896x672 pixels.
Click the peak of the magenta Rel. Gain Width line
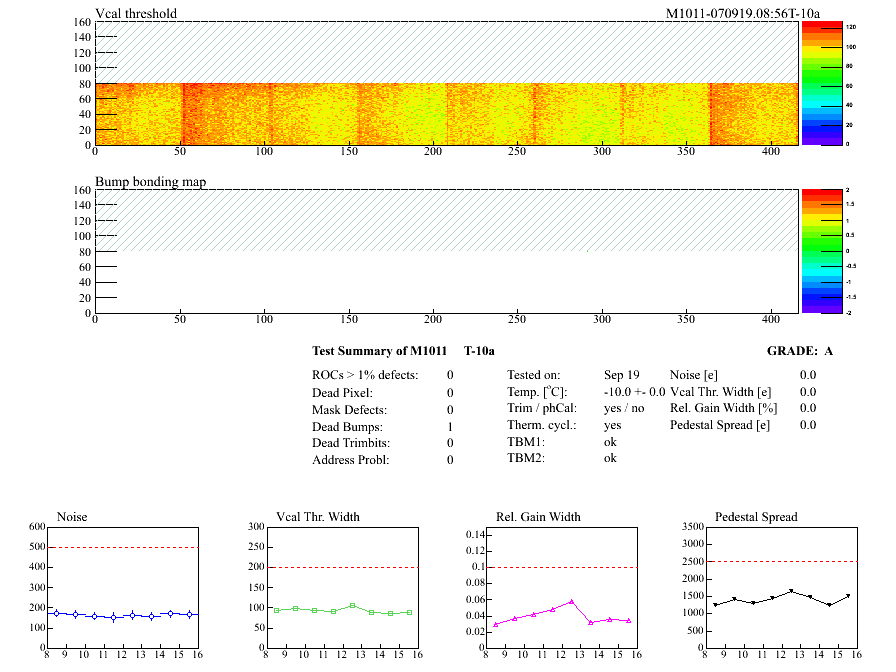(x=571, y=601)
